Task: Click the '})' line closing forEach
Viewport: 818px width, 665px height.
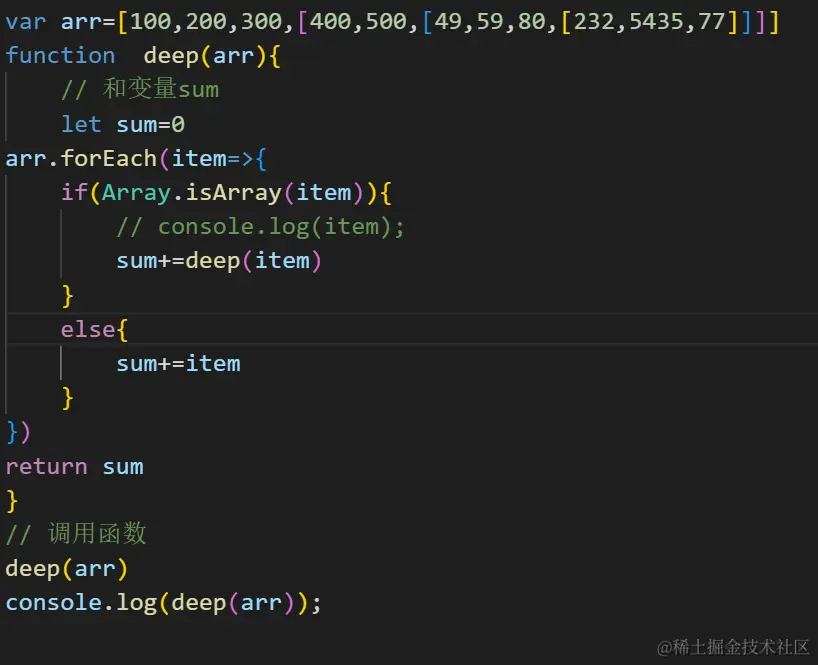Action: pos(18,432)
